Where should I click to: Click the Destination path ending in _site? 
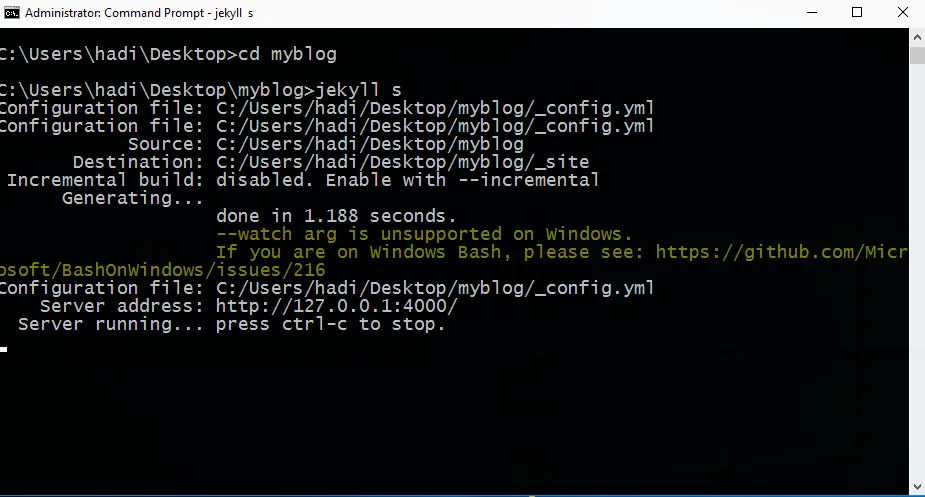tap(402, 162)
